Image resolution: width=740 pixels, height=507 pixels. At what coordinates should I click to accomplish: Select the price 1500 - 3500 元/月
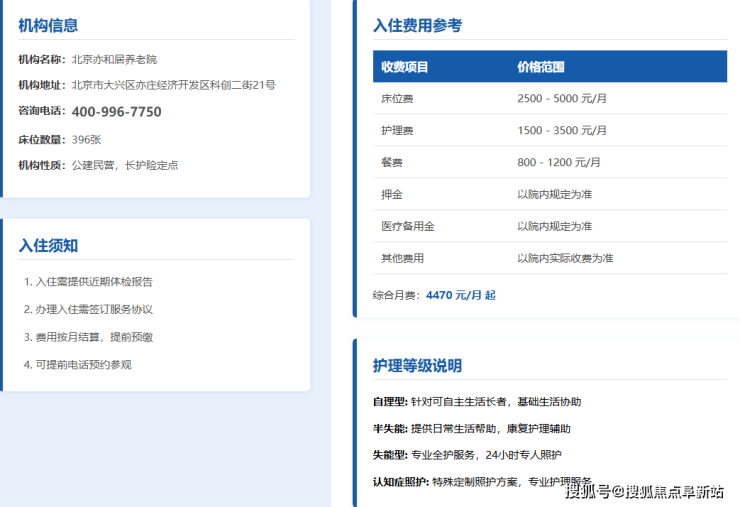pos(562,131)
